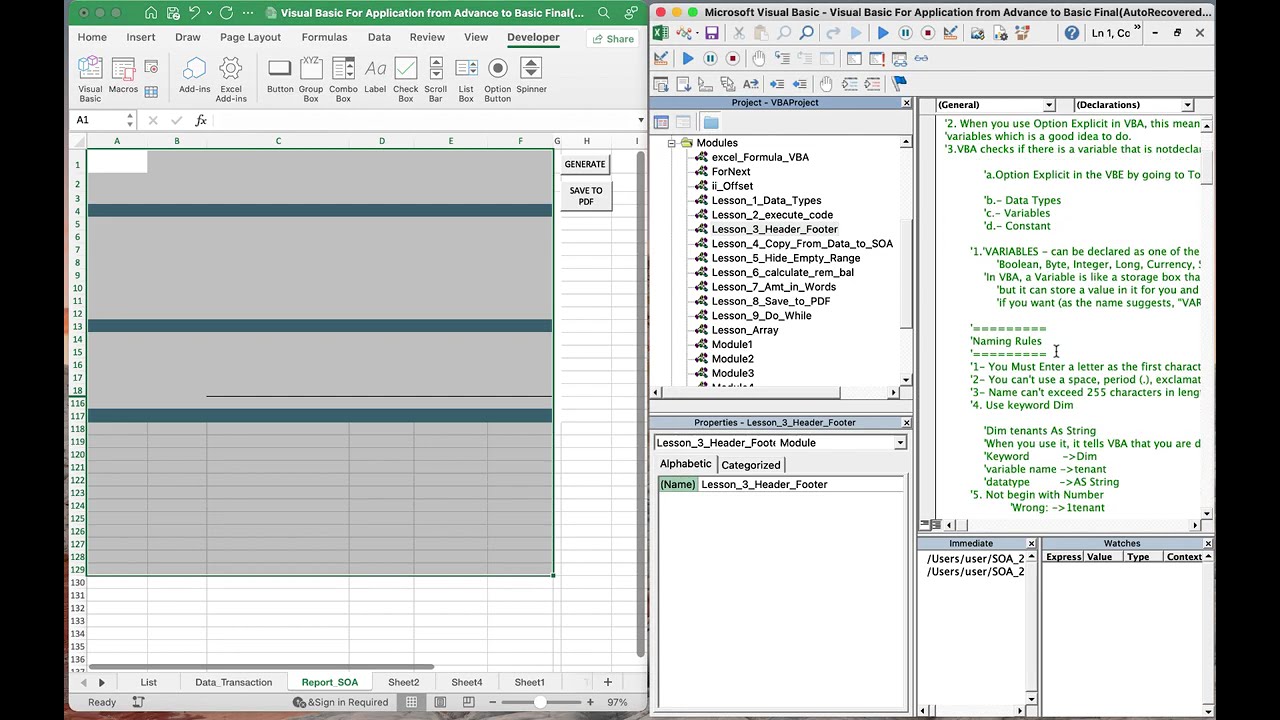Run macro with top toolbar play button
The width and height of the screenshot is (1280, 720).
(883, 33)
